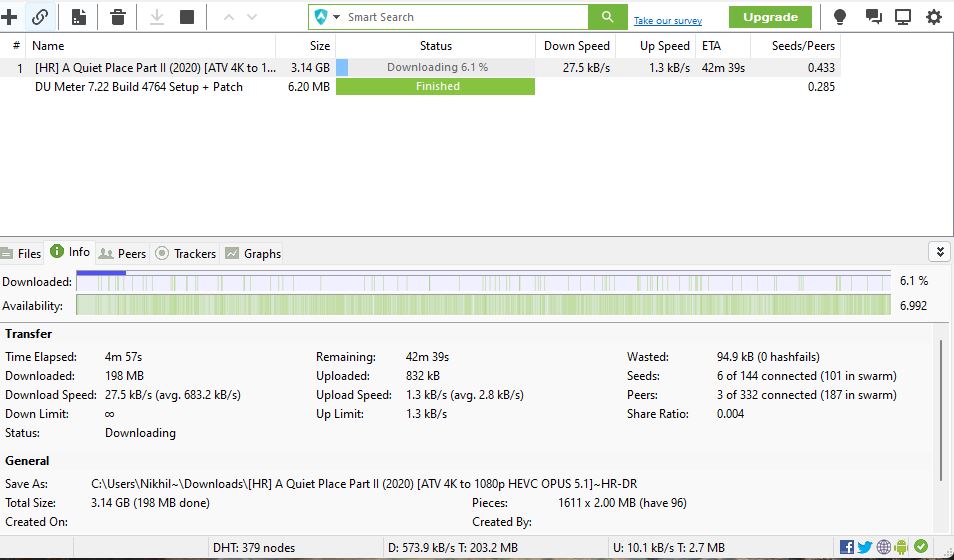Open Preferences with the gear icon

tap(934, 17)
